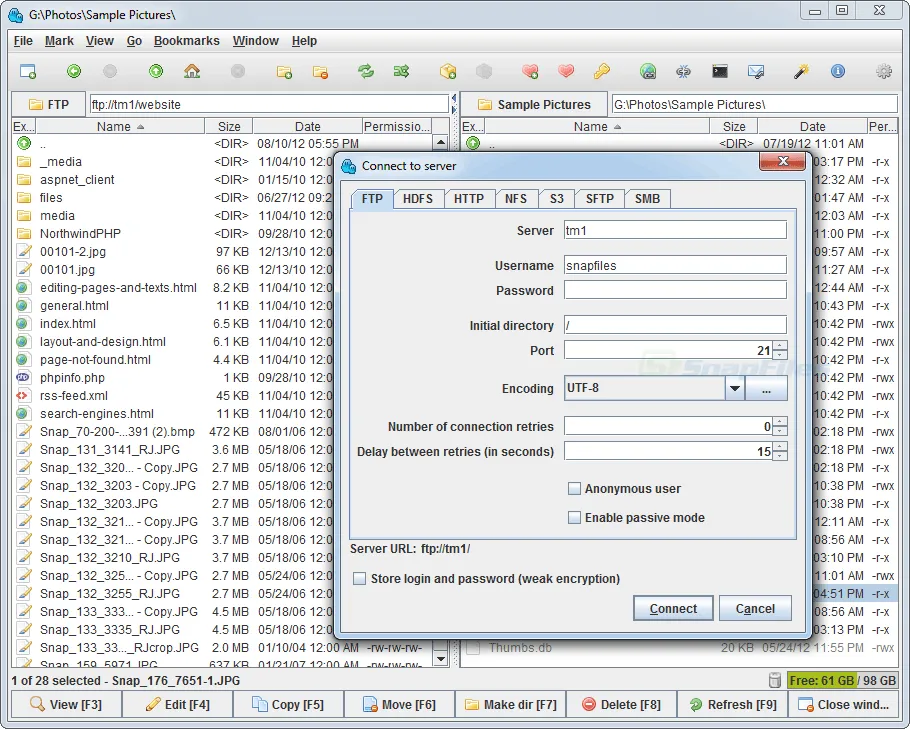The height and width of the screenshot is (729, 910).
Task: Click Copy [F5] button
Action: click(x=288, y=705)
